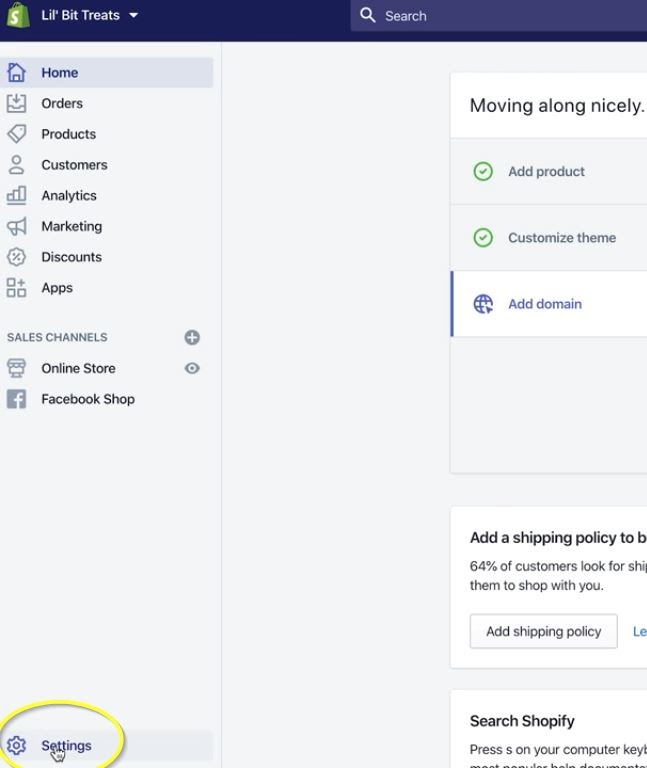647x768 pixels.
Task: Click the Customers person icon
Action: (16, 165)
